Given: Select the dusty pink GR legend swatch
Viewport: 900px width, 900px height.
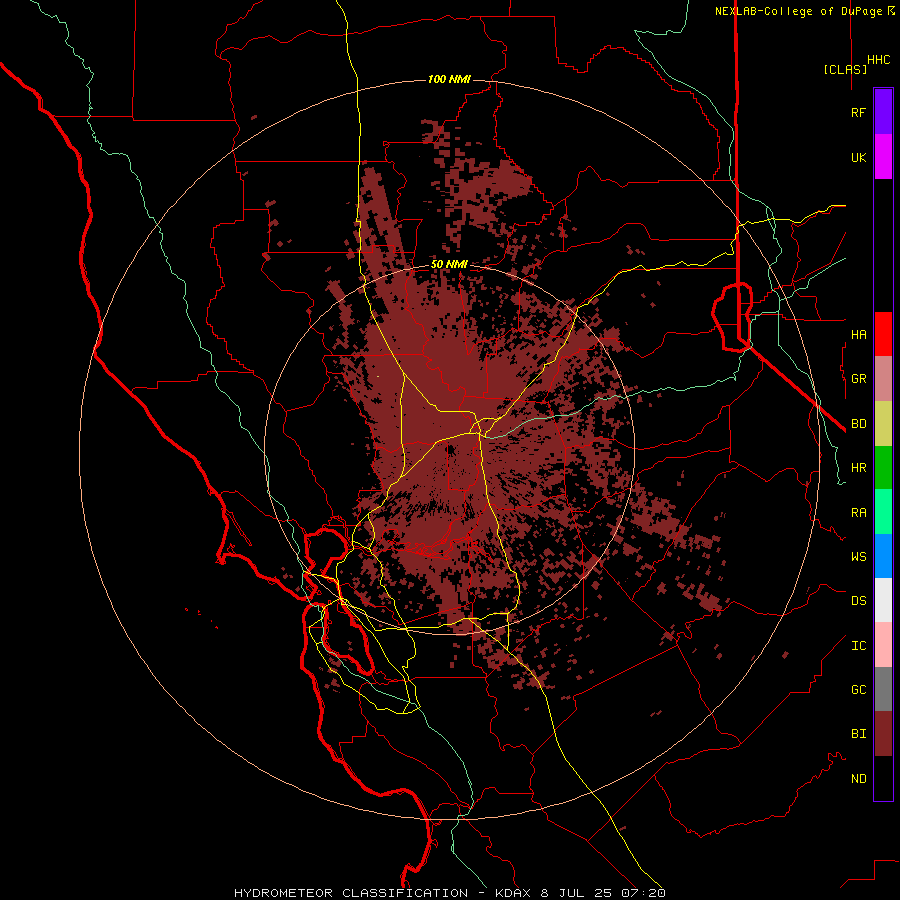Looking at the screenshot, I should click(883, 378).
